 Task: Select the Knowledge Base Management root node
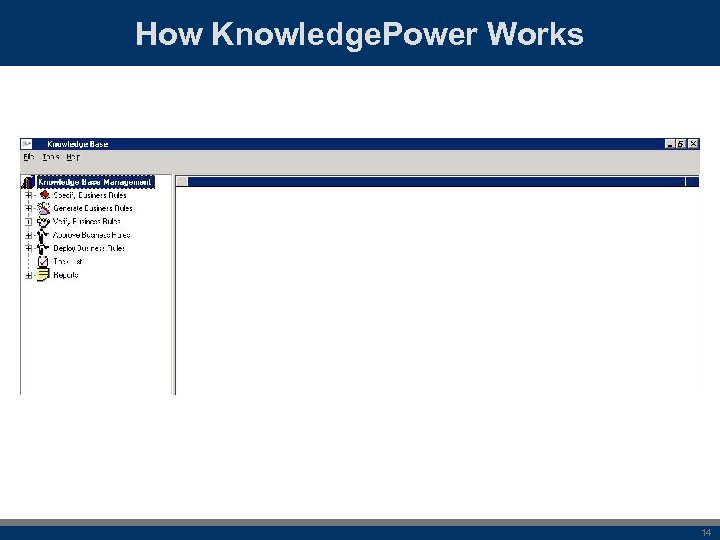click(x=95, y=182)
